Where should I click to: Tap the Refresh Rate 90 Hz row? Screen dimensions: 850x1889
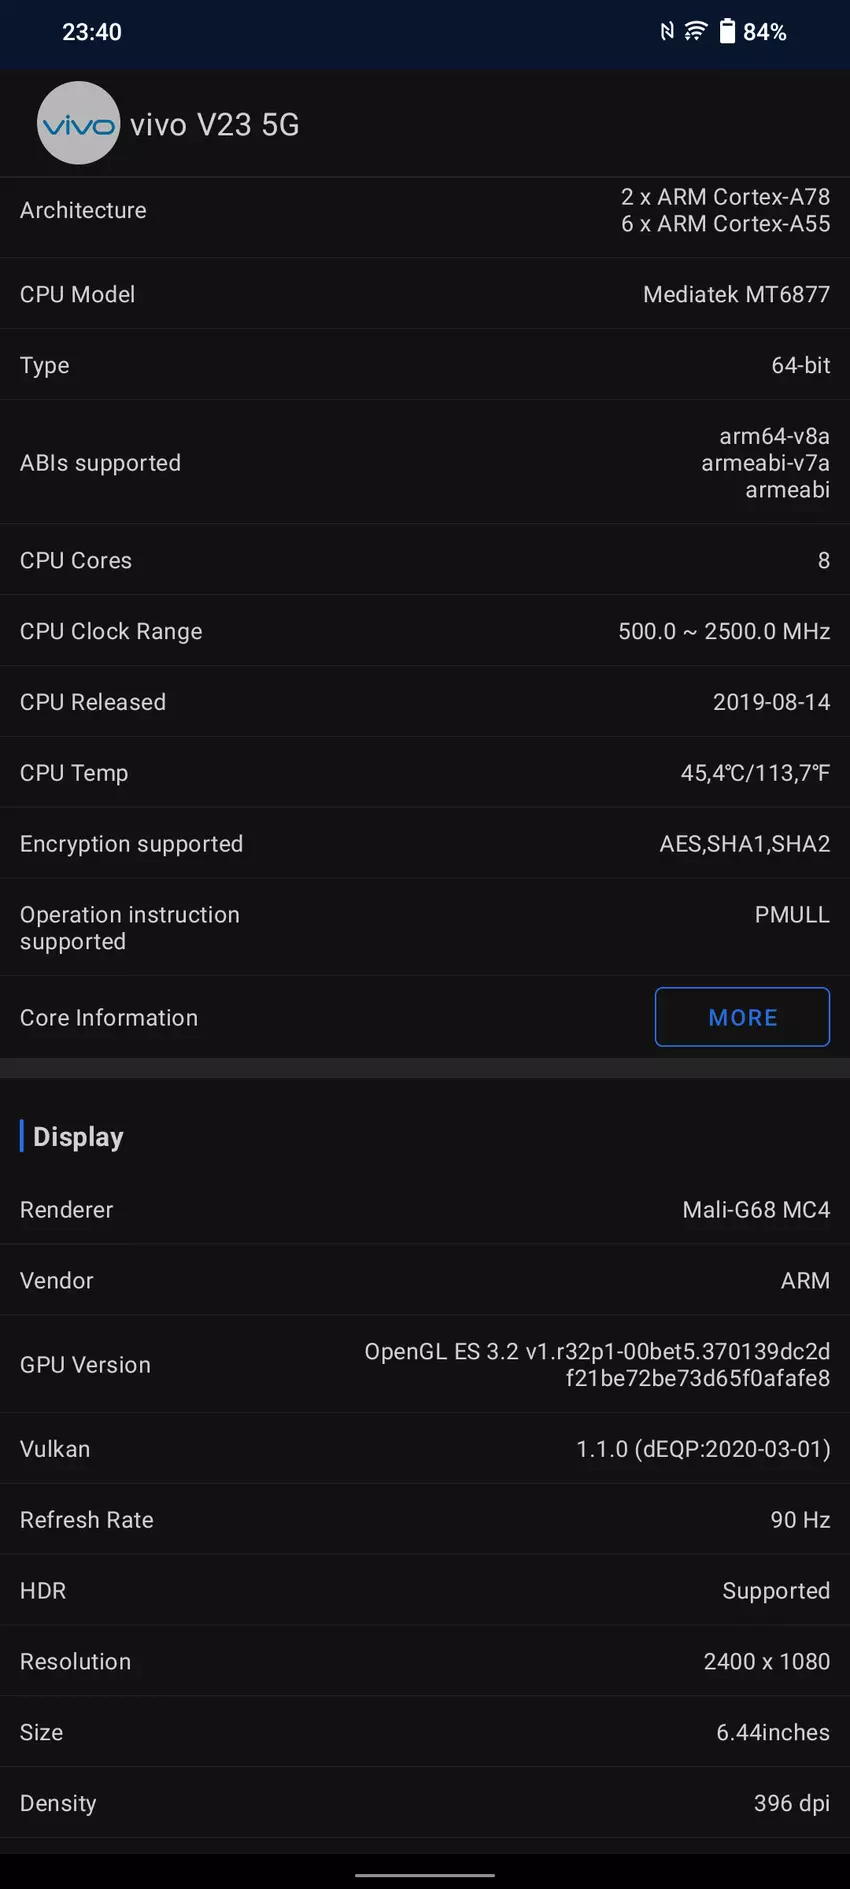(x=425, y=1520)
